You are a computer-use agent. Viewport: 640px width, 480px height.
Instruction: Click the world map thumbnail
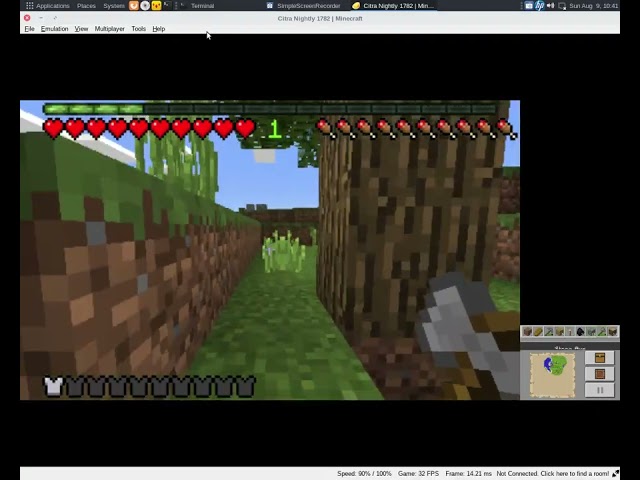(x=552, y=375)
